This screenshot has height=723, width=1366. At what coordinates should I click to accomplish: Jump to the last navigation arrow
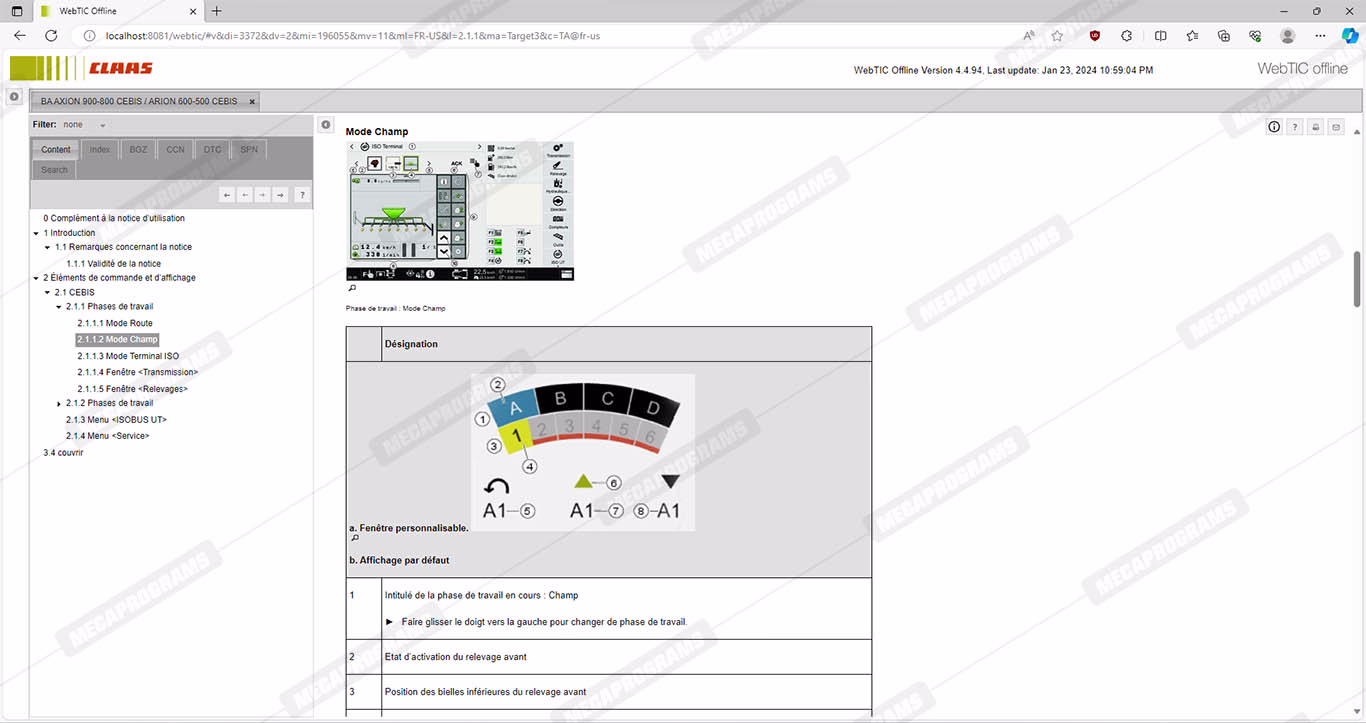[281, 195]
